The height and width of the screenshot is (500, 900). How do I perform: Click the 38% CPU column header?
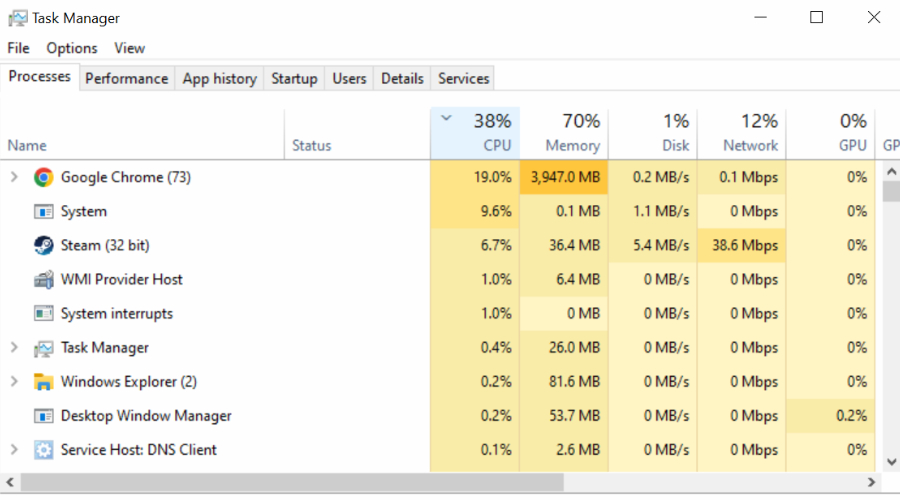pos(475,134)
